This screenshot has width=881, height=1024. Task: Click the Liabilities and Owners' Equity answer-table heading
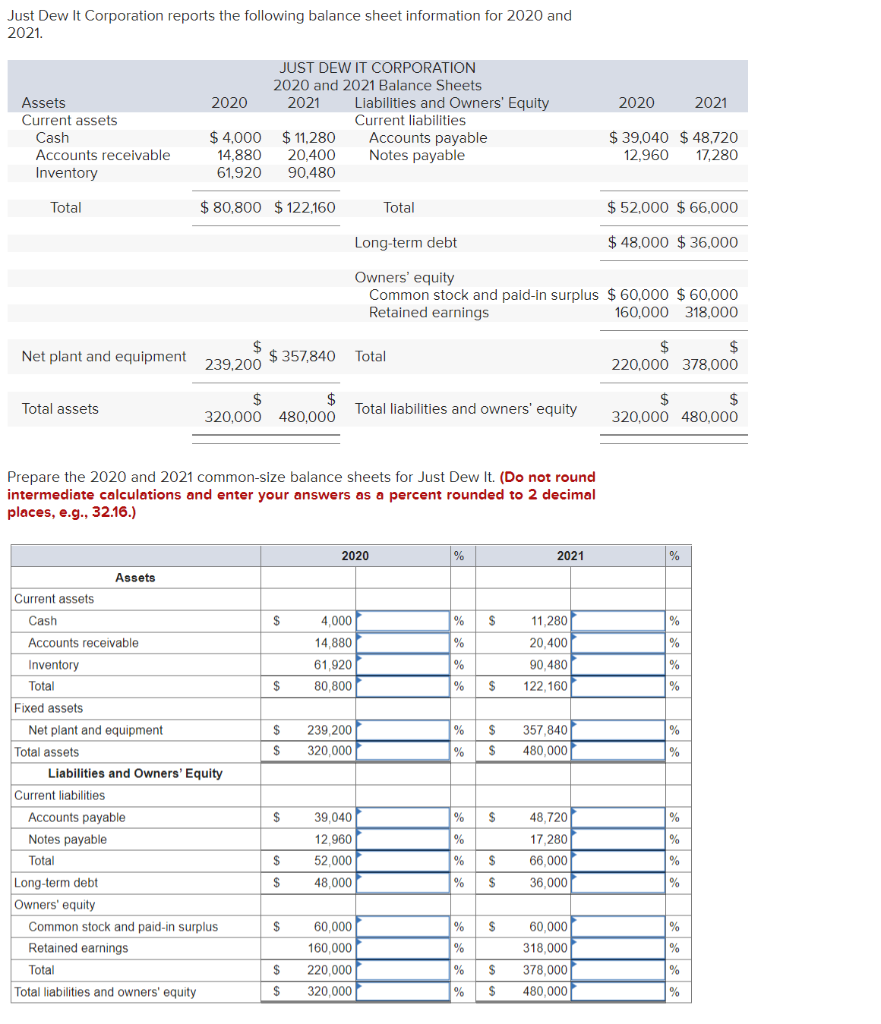pyautogui.click(x=135, y=773)
